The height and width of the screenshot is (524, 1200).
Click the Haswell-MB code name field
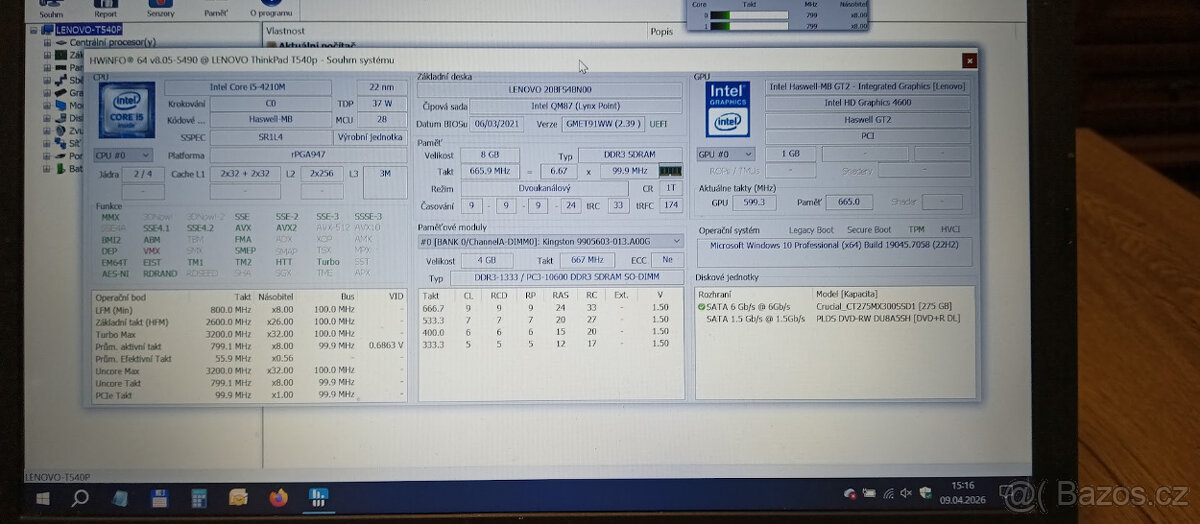pos(270,119)
